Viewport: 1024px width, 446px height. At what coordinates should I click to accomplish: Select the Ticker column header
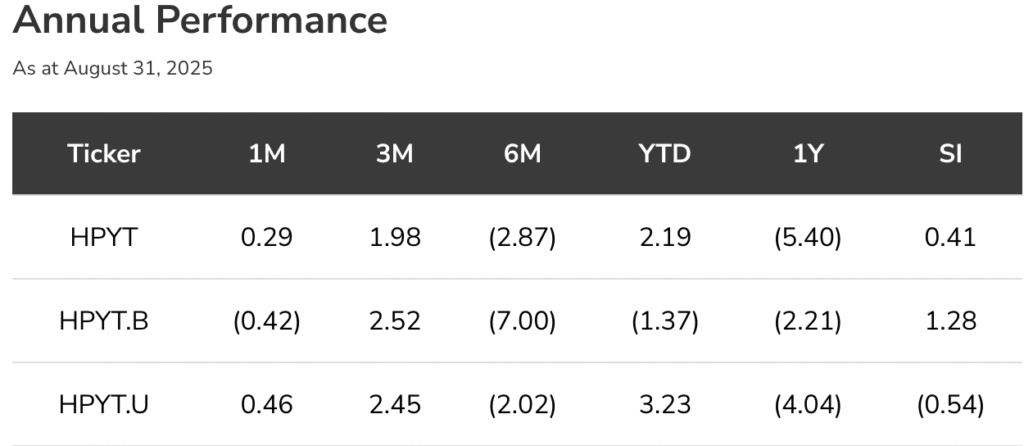point(104,154)
